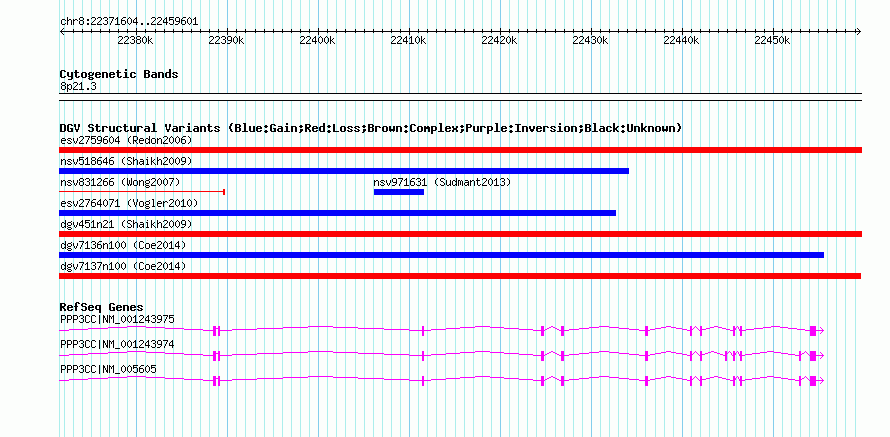Select the PPP3CC NM_005605 gene model track
This screenshot has width=890, height=437.
pyautogui.click(x=442, y=380)
